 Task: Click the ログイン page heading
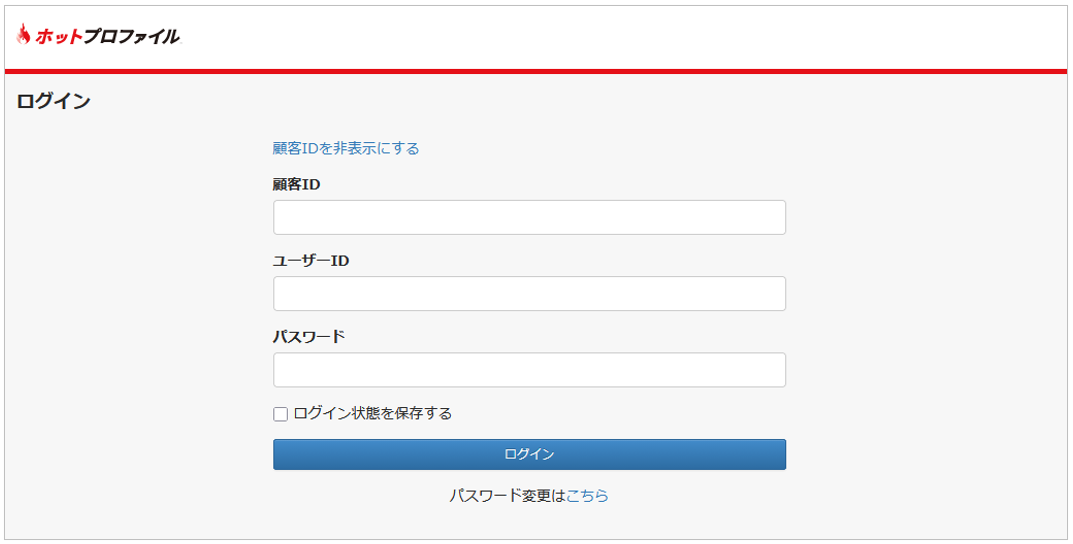point(54,101)
